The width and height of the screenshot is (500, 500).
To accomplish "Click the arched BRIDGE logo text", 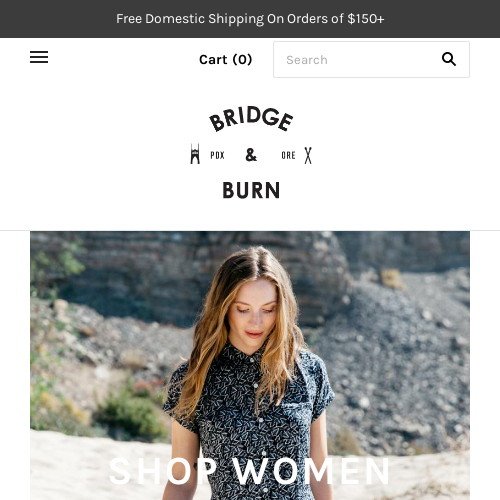I will coord(251,119).
